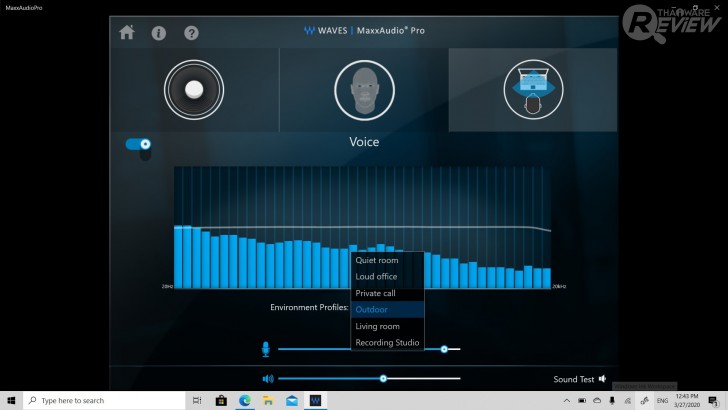Select Quiet room profile
728x410 pixels.
click(387, 260)
